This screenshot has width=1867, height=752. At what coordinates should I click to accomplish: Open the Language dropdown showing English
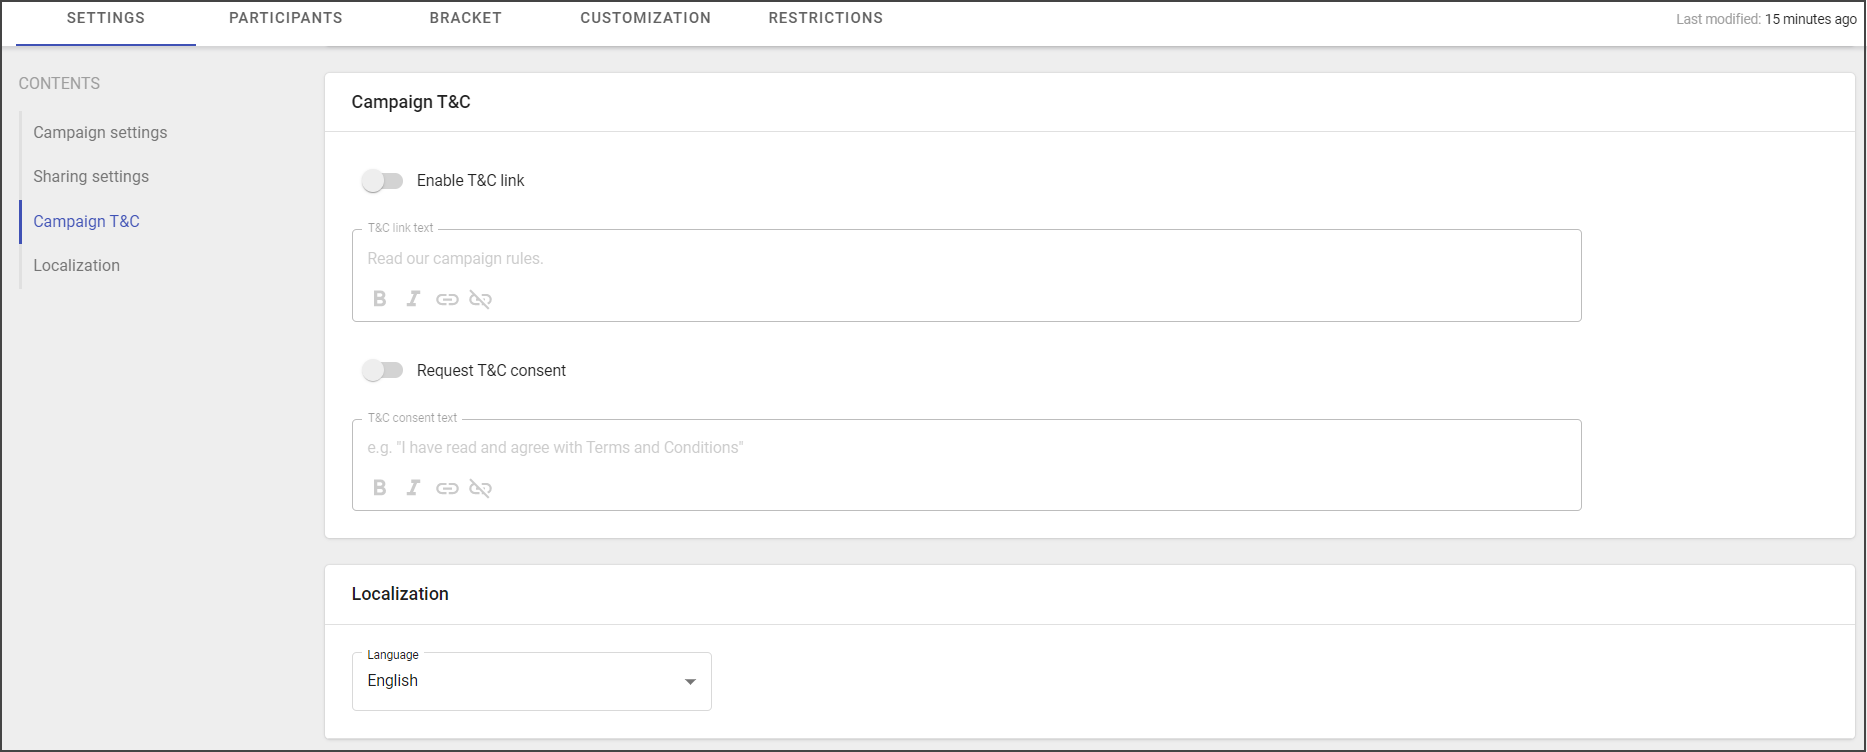pos(532,681)
